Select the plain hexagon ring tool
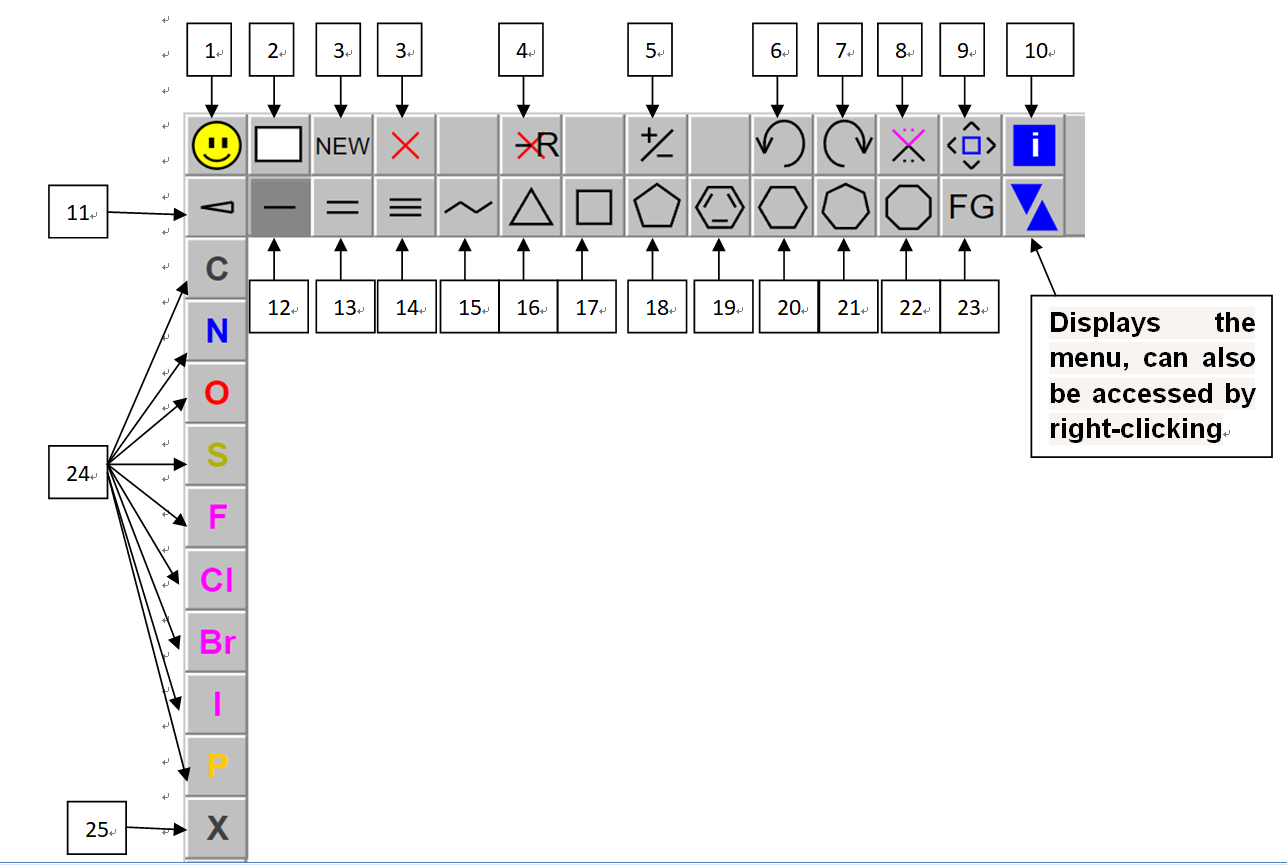Viewport: 1287px width, 865px height. (783, 207)
